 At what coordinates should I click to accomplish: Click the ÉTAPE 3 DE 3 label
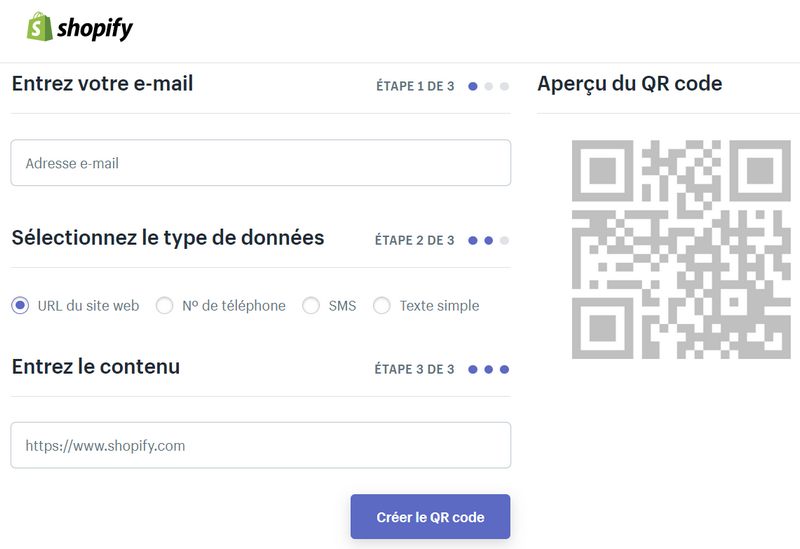(414, 370)
